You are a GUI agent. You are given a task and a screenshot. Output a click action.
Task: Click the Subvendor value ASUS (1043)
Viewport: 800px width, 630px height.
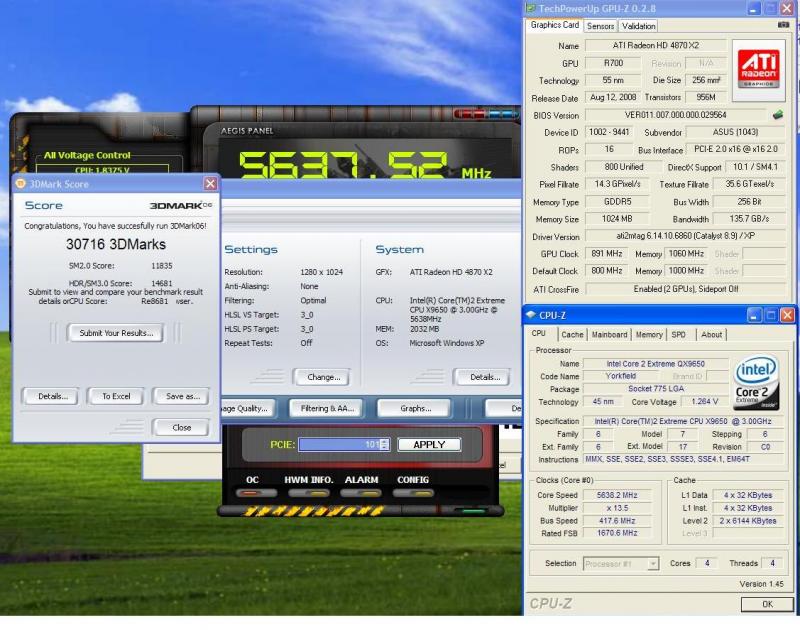pos(735,133)
